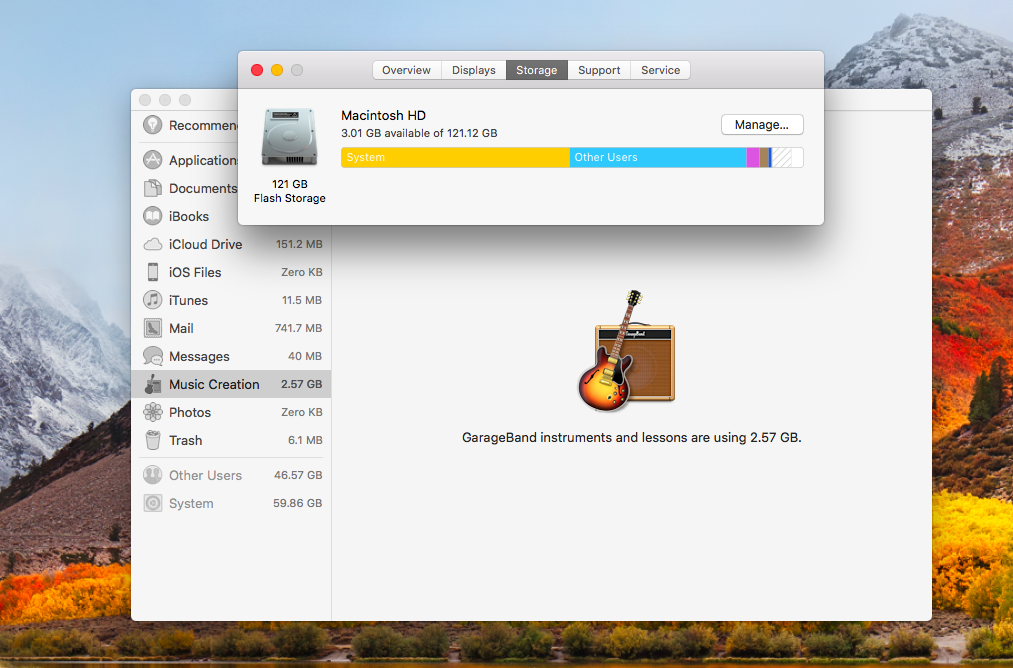Select the Mail row label
Viewport: 1013px width, 668px height.
[x=181, y=328]
